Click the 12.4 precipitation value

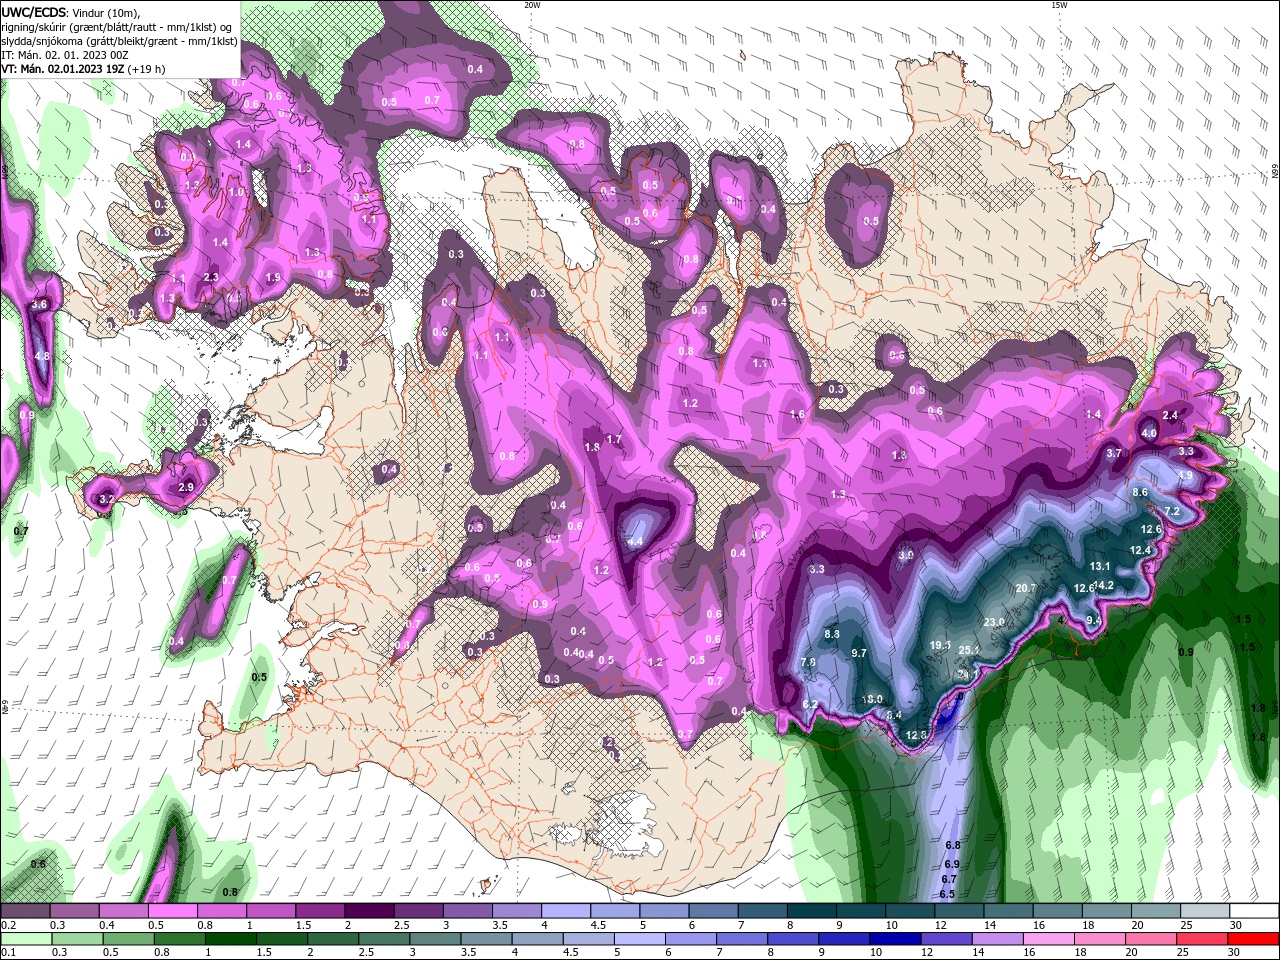[1141, 550]
